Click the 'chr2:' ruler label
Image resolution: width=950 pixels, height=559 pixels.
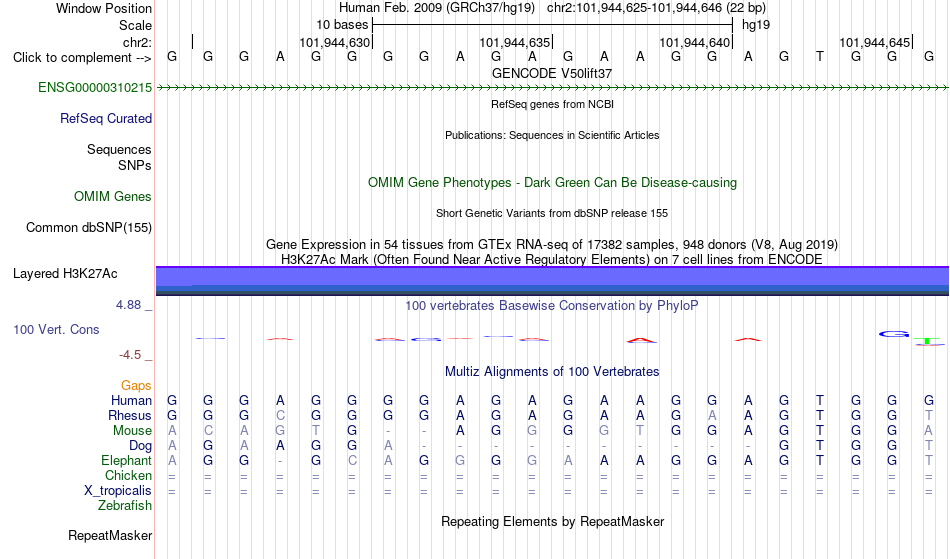137,42
